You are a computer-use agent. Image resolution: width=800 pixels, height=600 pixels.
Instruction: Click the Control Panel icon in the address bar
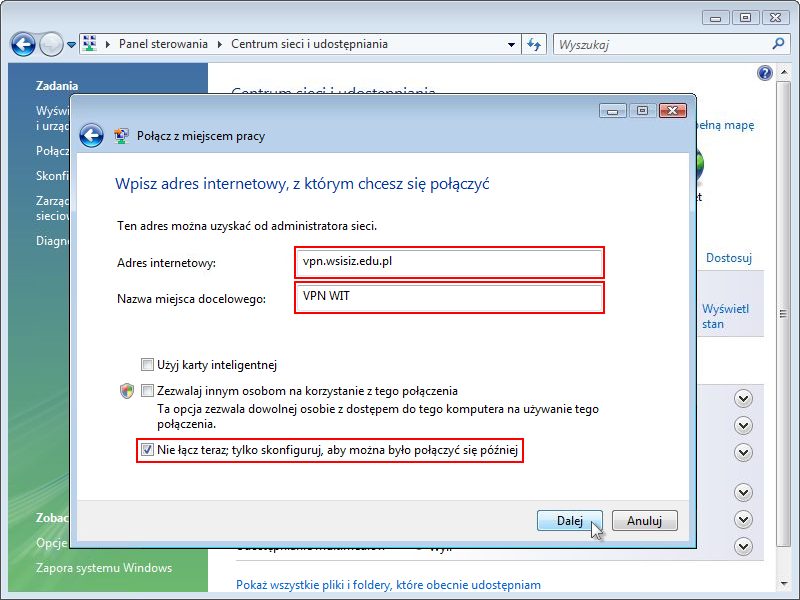point(90,44)
